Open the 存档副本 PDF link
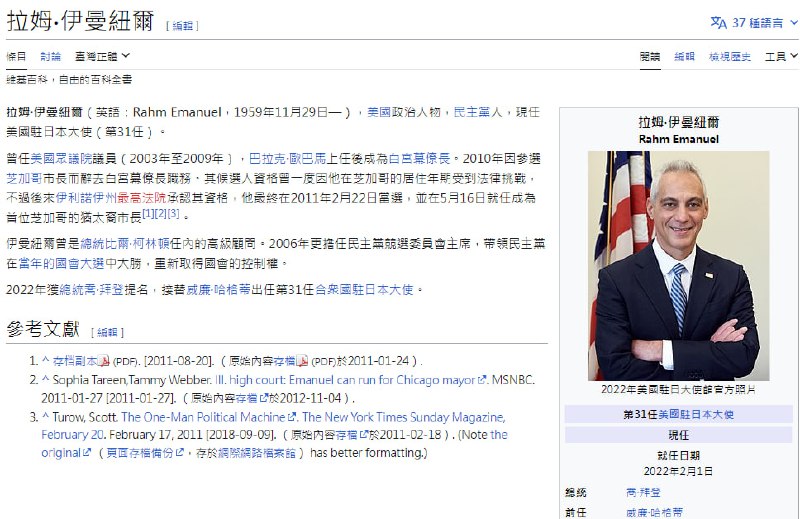The width and height of the screenshot is (800, 519). coord(74,361)
